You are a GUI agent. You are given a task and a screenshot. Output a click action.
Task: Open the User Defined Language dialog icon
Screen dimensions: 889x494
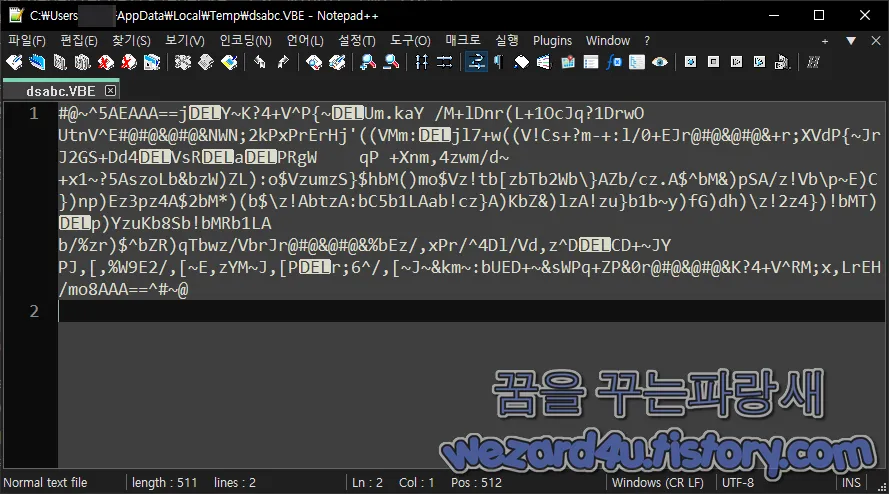pos(544,62)
